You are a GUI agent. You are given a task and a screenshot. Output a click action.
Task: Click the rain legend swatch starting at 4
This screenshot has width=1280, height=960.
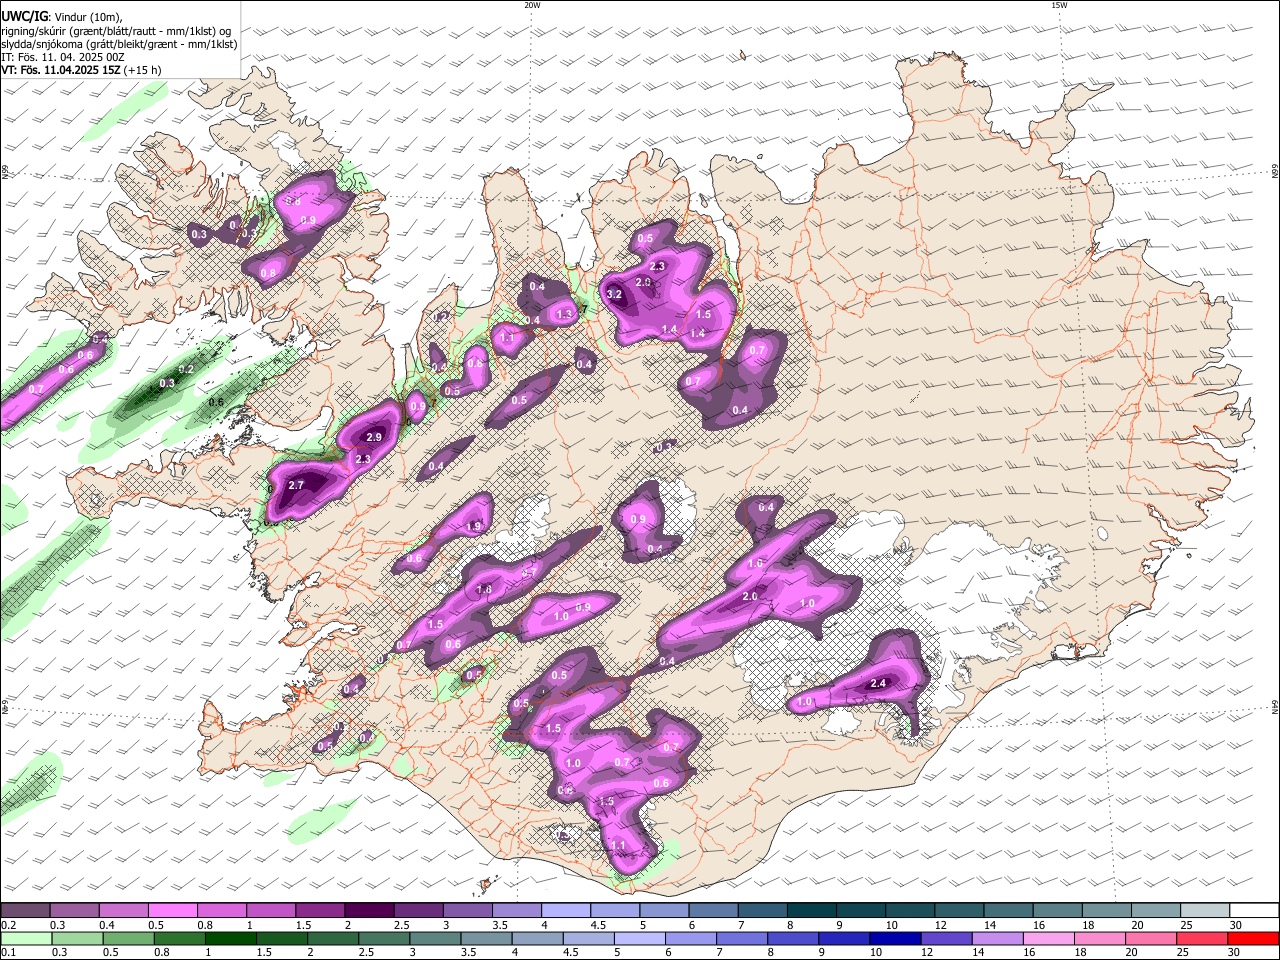point(537,939)
